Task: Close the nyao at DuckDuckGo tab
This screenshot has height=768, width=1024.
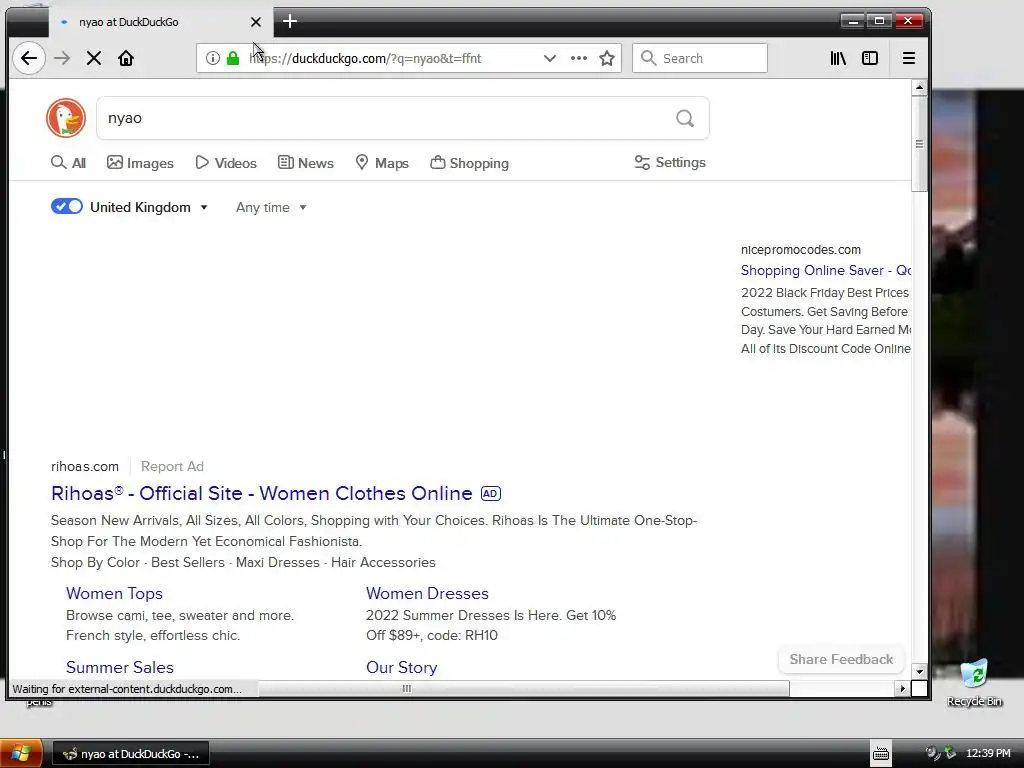Action: (x=256, y=22)
